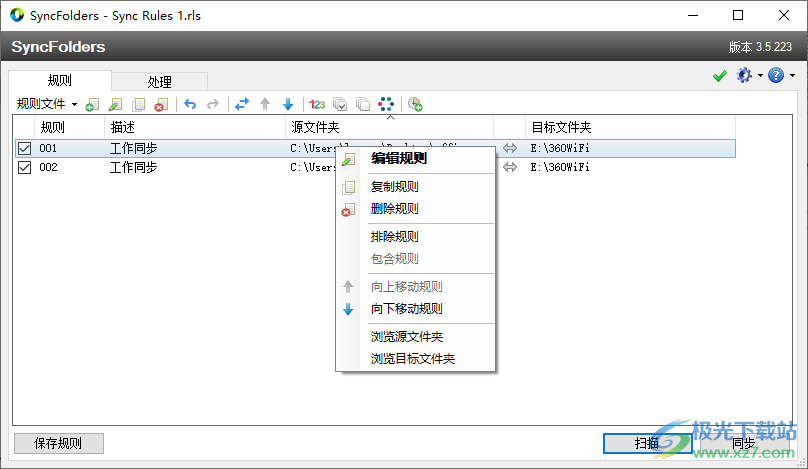Choose 浏览目标文件夹 from the context menu

(x=415, y=359)
